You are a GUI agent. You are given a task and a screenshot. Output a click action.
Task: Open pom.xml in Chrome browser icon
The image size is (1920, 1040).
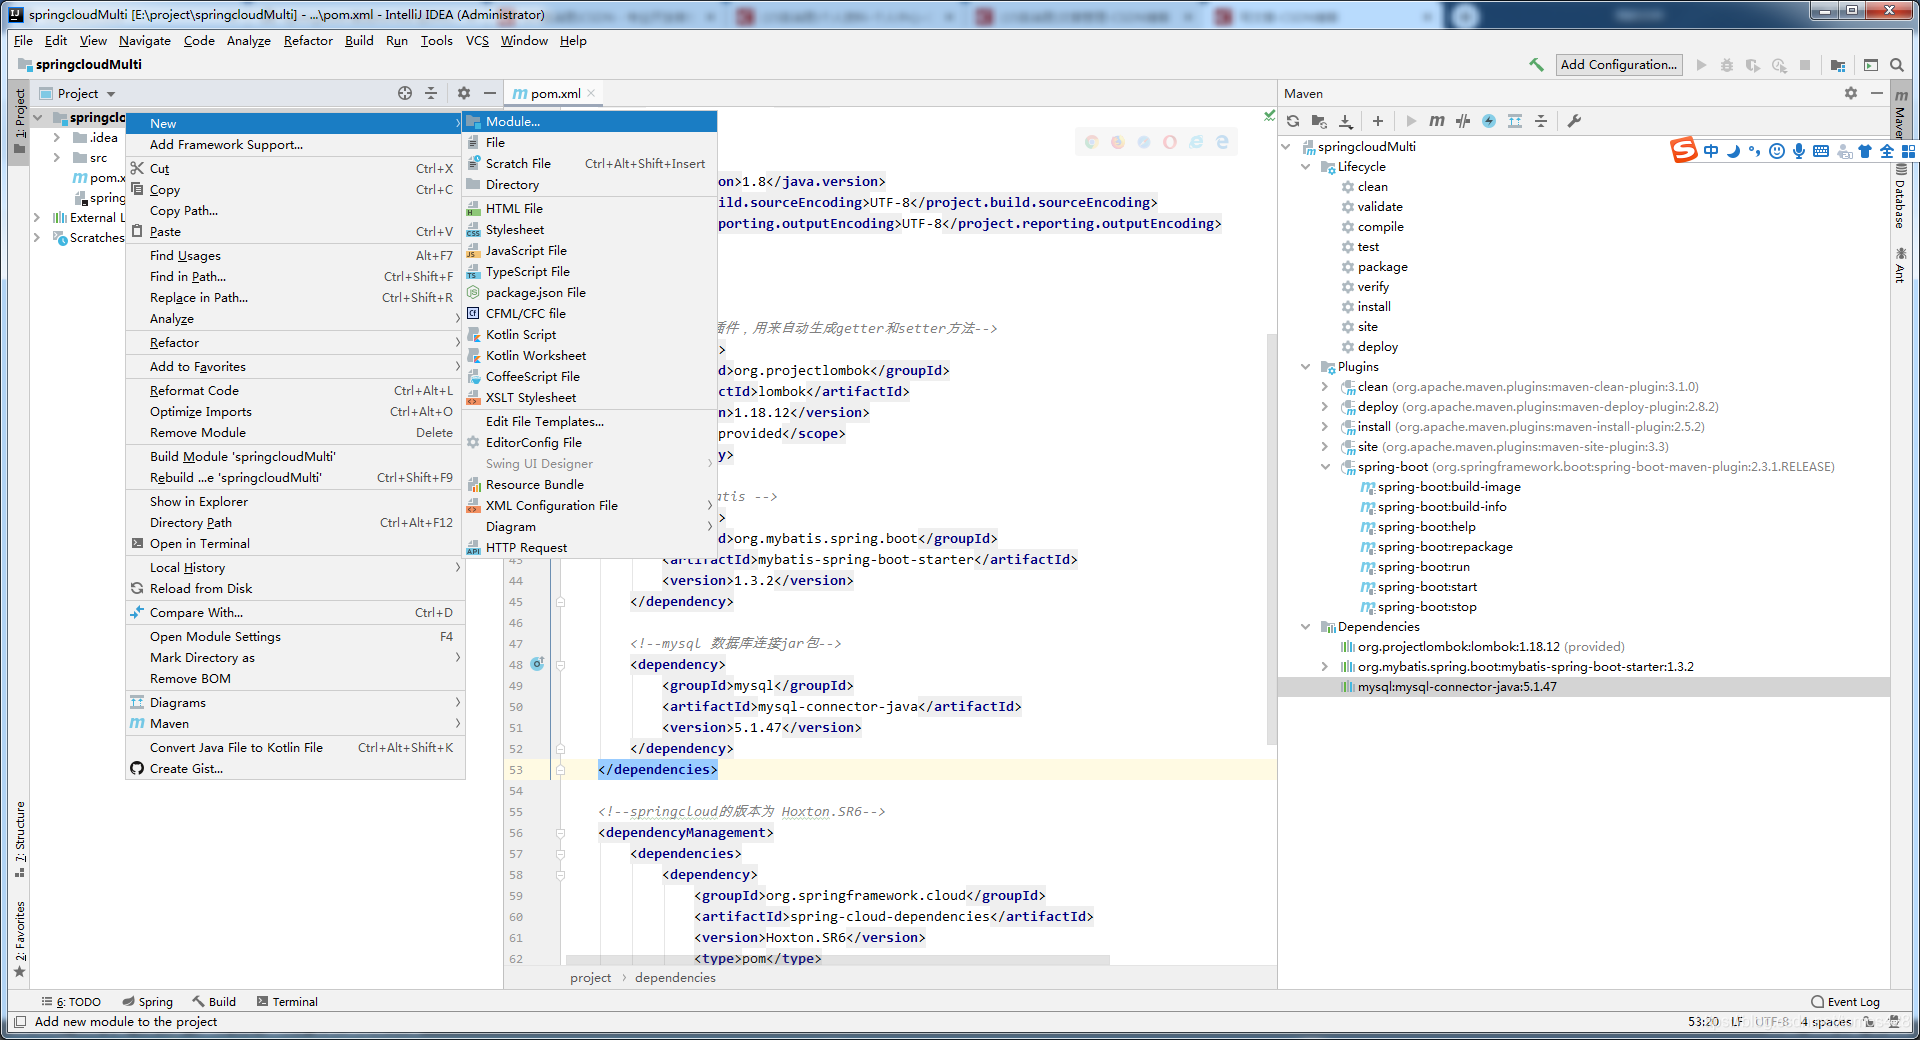click(x=1092, y=142)
